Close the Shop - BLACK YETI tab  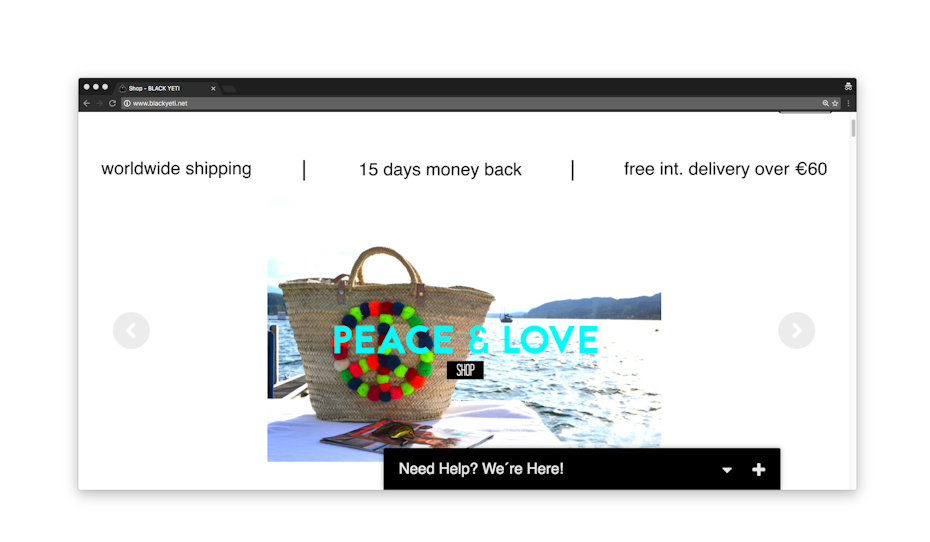(213, 88)
